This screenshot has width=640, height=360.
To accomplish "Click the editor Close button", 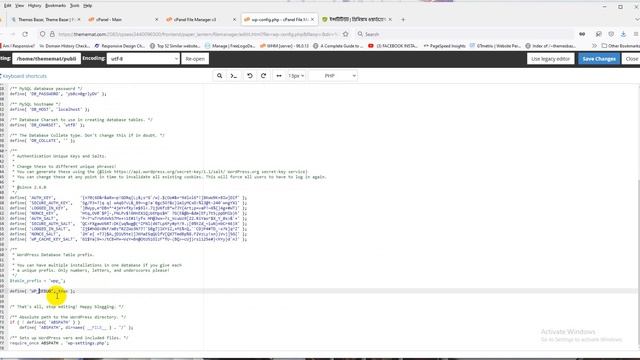I will (x=631, y=59).
